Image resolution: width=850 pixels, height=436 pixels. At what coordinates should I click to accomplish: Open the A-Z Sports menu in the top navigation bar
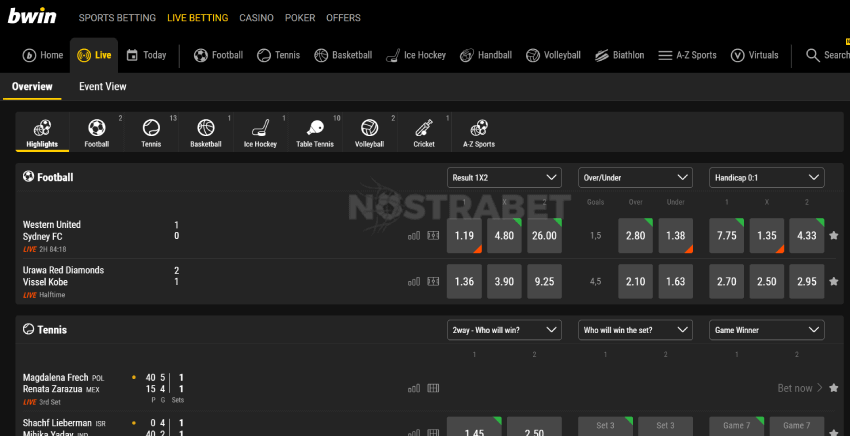click(687, 55)
